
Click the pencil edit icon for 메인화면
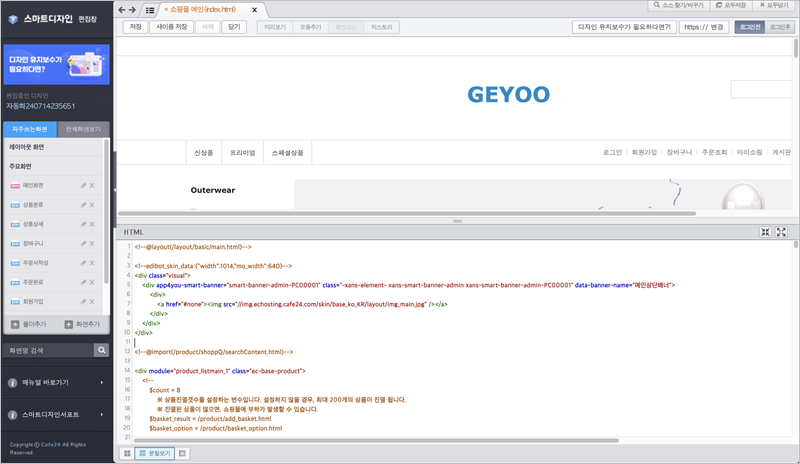coord(83,186)
